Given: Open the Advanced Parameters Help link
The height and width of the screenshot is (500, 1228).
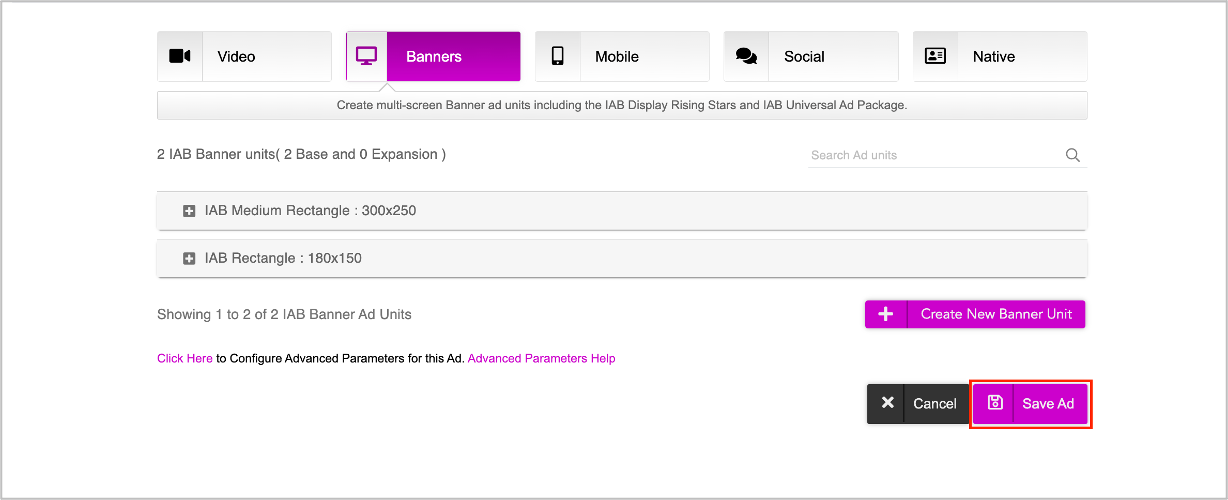Looking at the screenshot, I should [x=542, y=358].
